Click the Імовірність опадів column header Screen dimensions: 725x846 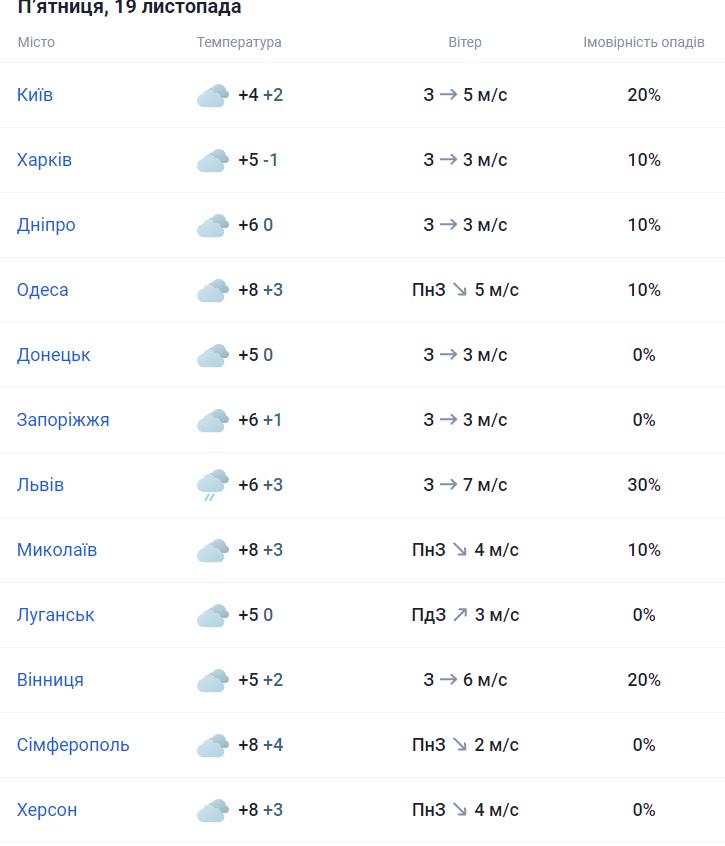pos(643,42)
